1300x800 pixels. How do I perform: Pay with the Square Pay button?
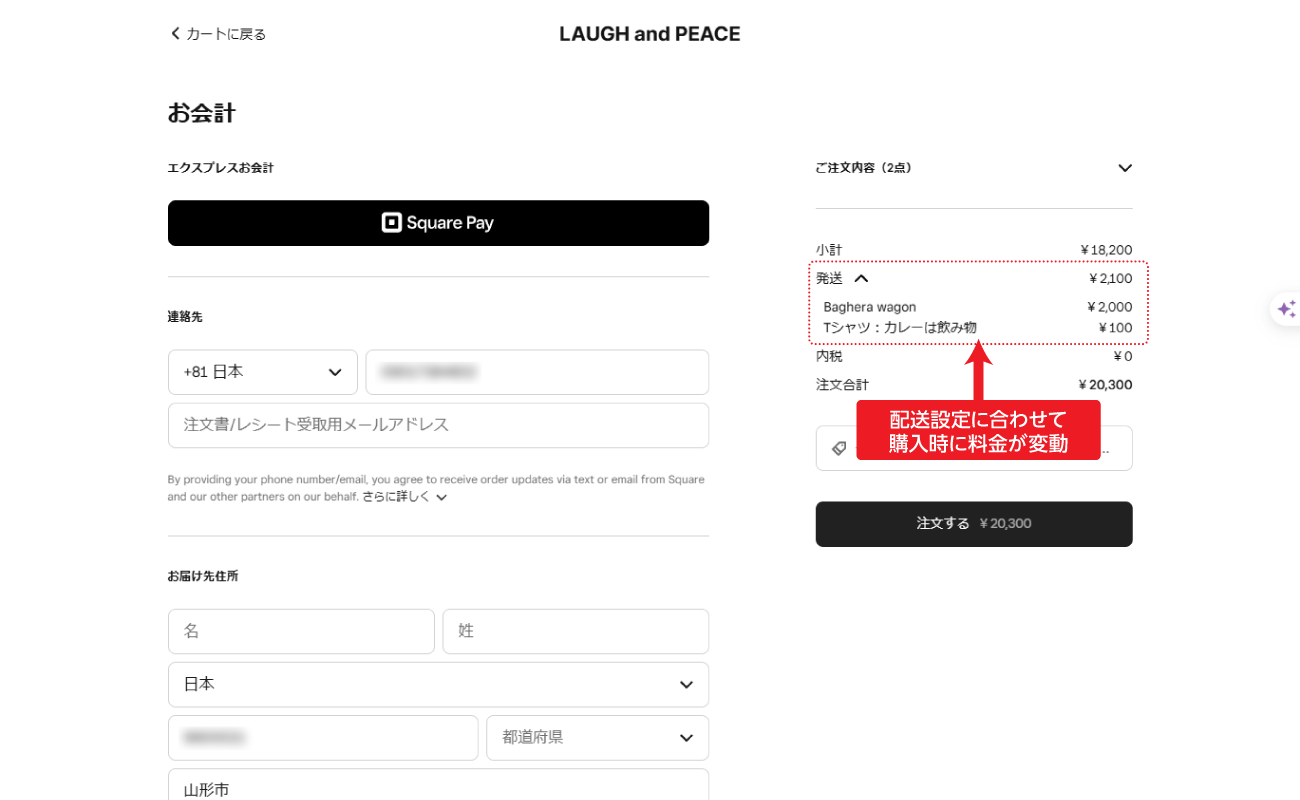(x=438, y=223)
